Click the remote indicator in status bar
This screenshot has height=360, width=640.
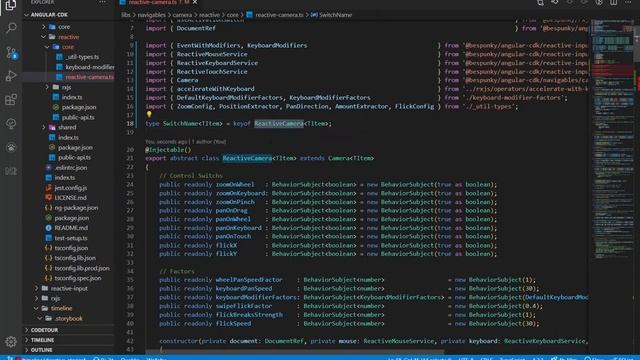[x=10, y=358]
